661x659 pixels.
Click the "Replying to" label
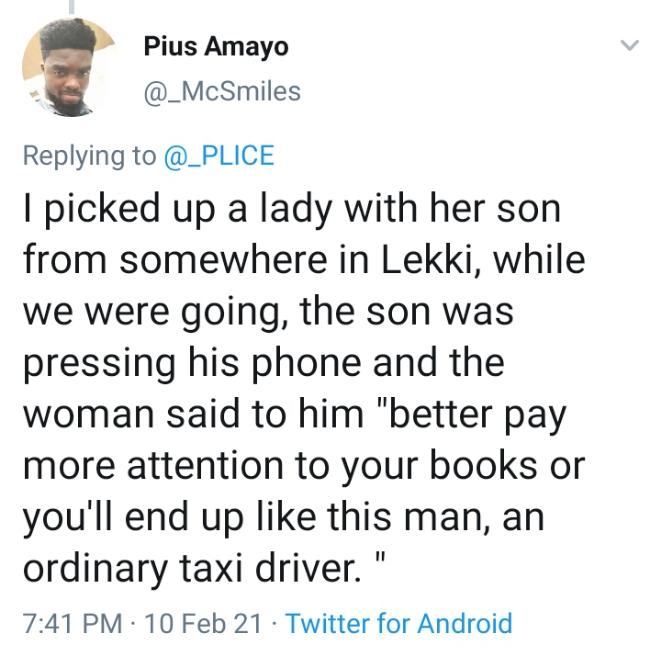click(89, 156)
